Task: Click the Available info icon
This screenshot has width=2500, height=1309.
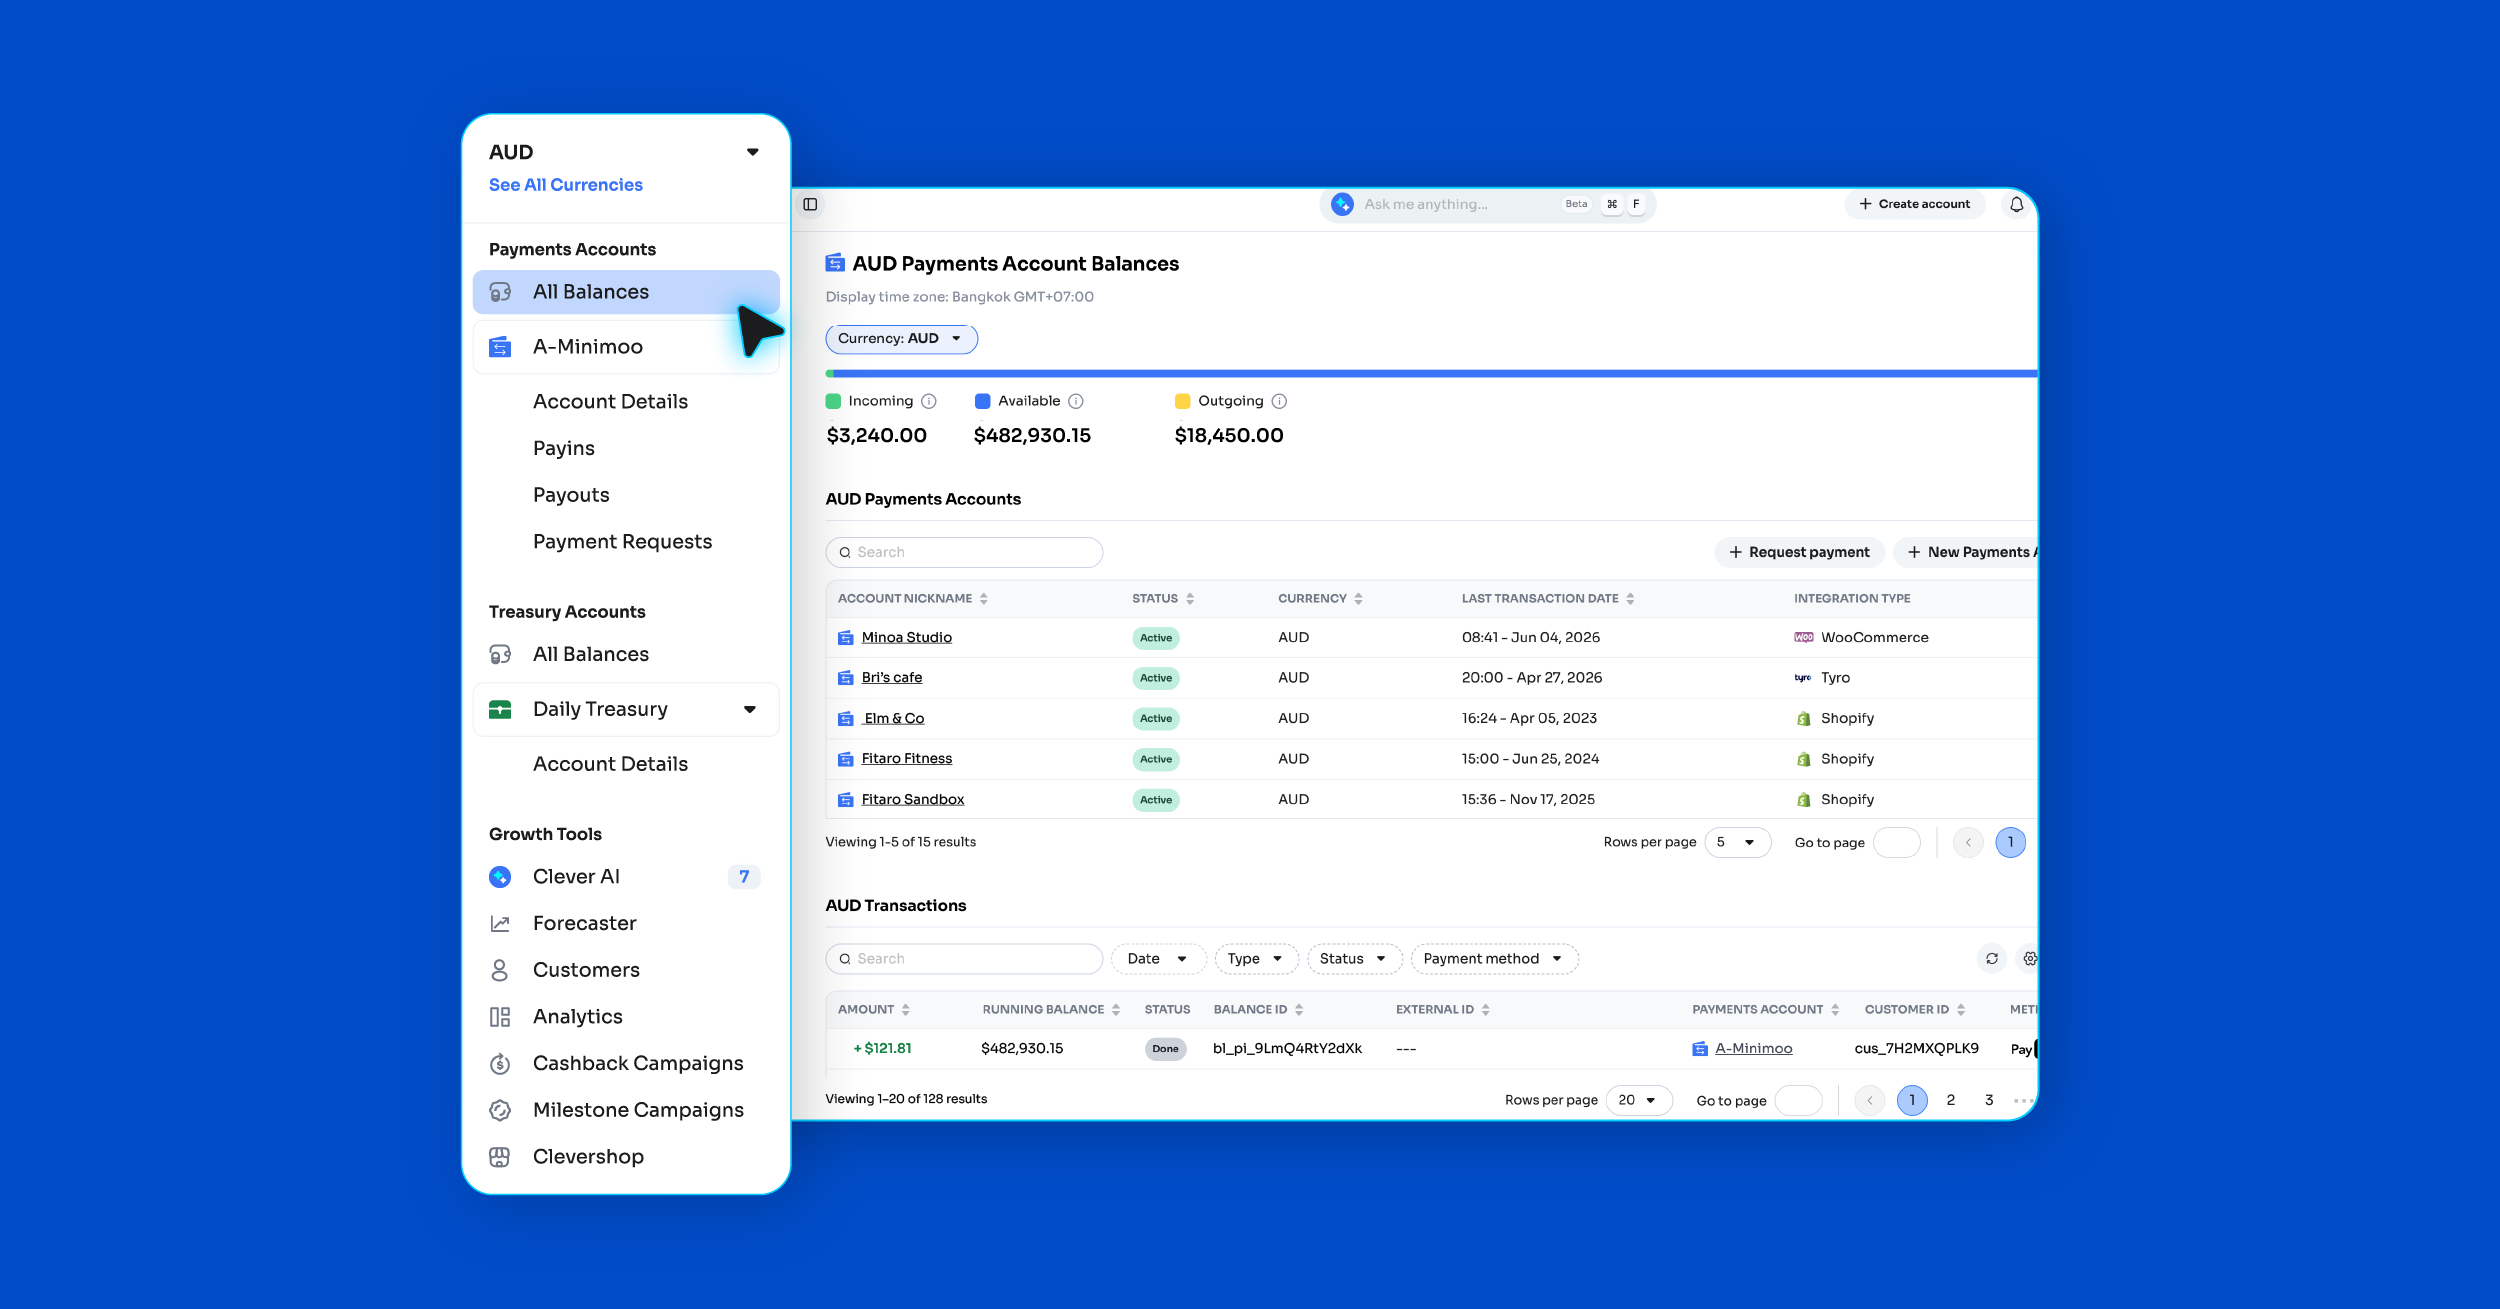Action: [x=1076, y=401]
